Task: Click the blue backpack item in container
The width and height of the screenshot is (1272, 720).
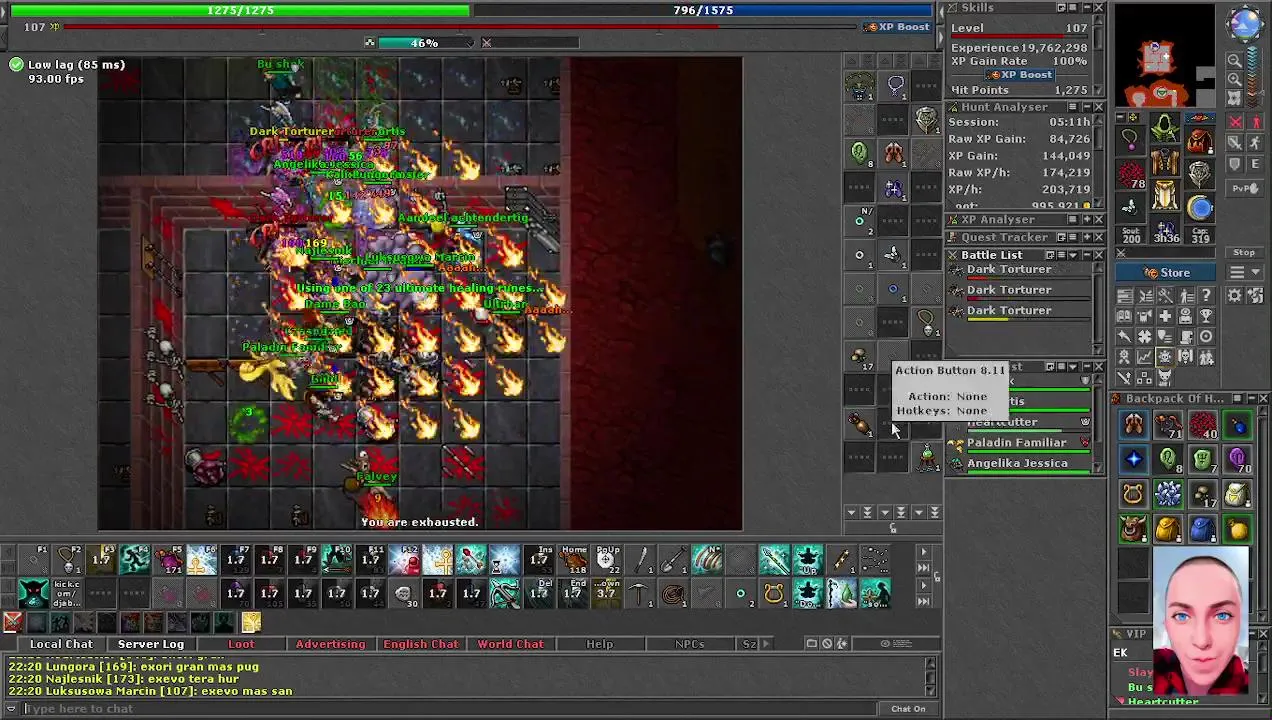Action: [1202, 529]
